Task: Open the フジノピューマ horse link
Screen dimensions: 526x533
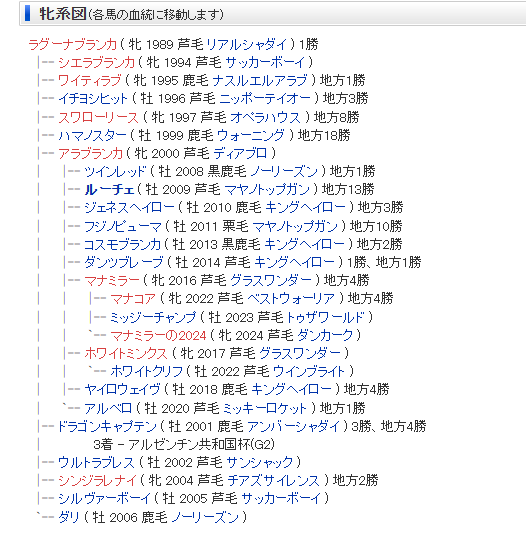Action: pos(123,226)
